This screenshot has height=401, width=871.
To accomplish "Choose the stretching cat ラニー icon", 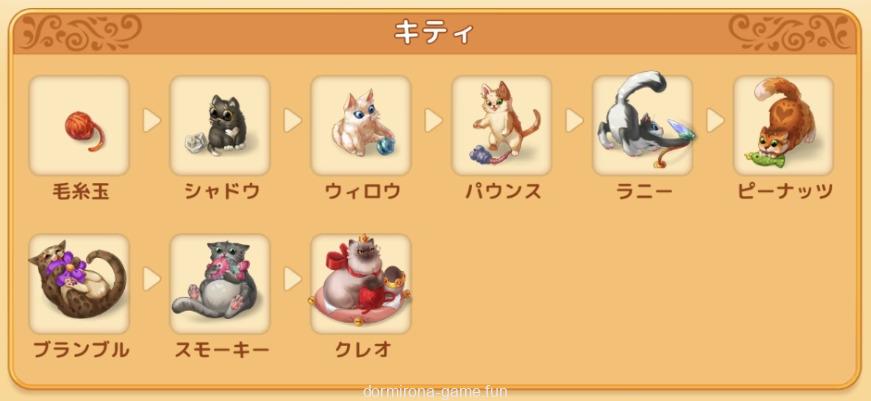I will [x=642, y=126].
